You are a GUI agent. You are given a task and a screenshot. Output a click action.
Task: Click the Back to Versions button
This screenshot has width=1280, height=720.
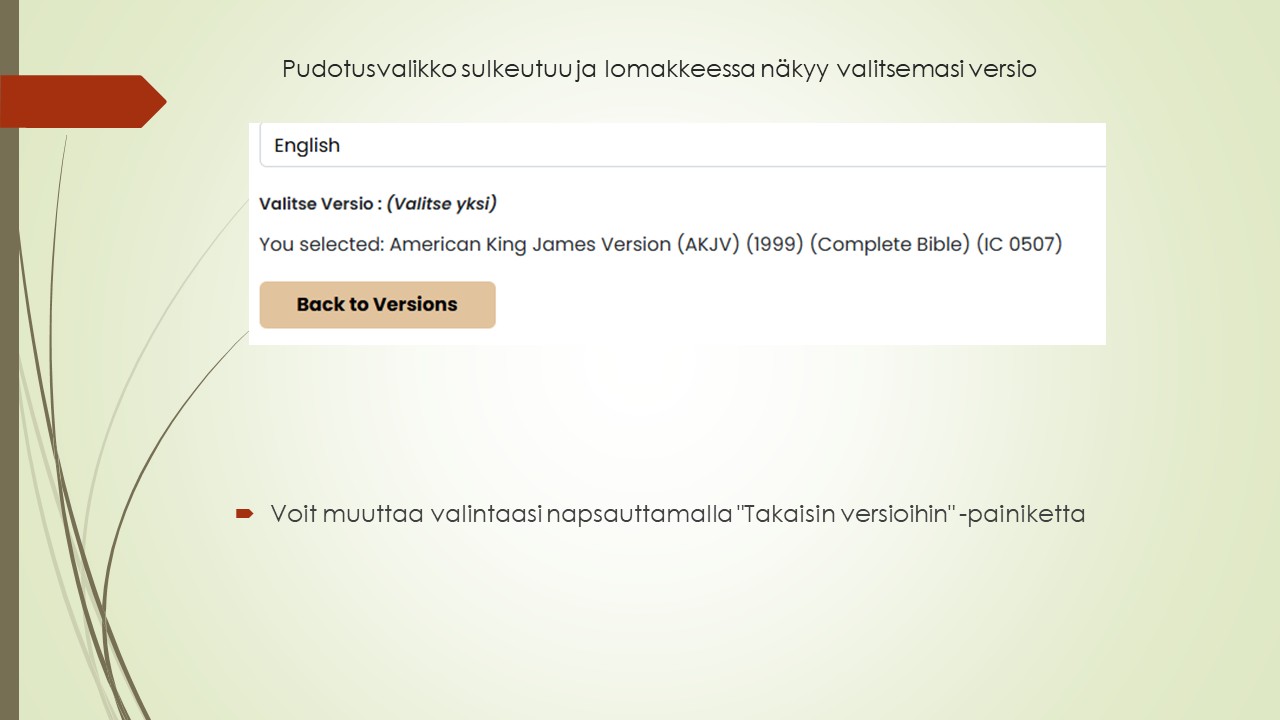(x=377, y=305)
